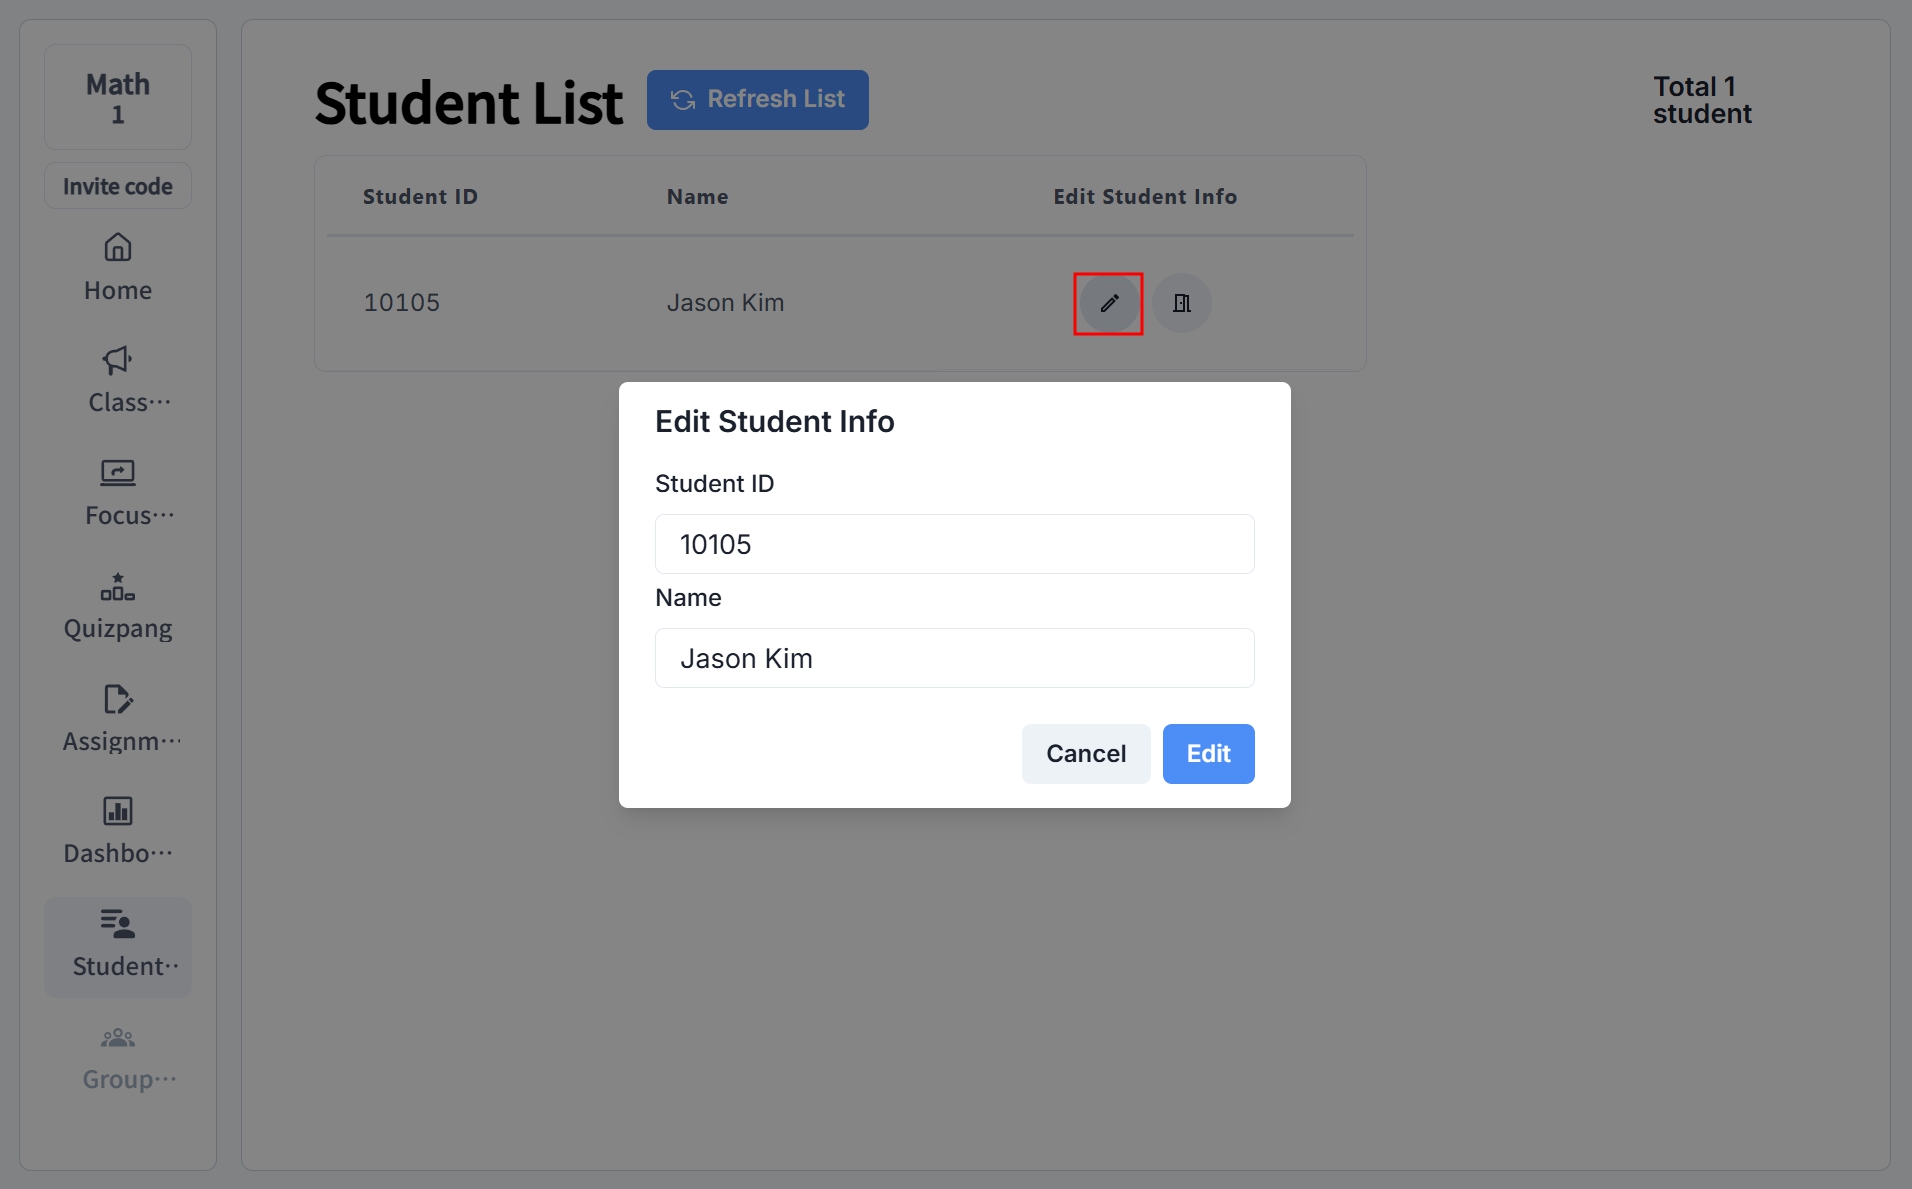The height and width of the screenshot is (1189, 1912).
Task: Cancel the Edit Student Info dialog
Action: 1086,754
